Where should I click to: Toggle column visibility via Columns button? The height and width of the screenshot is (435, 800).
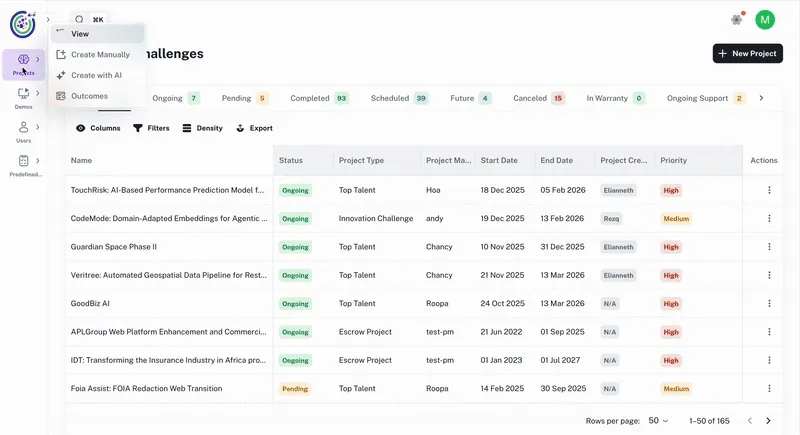98,128
